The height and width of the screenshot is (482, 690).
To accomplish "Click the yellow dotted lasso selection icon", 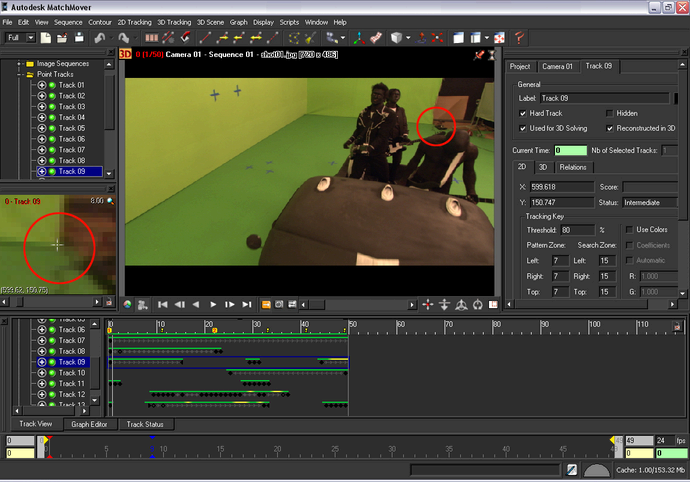I will tap(294, 38).
